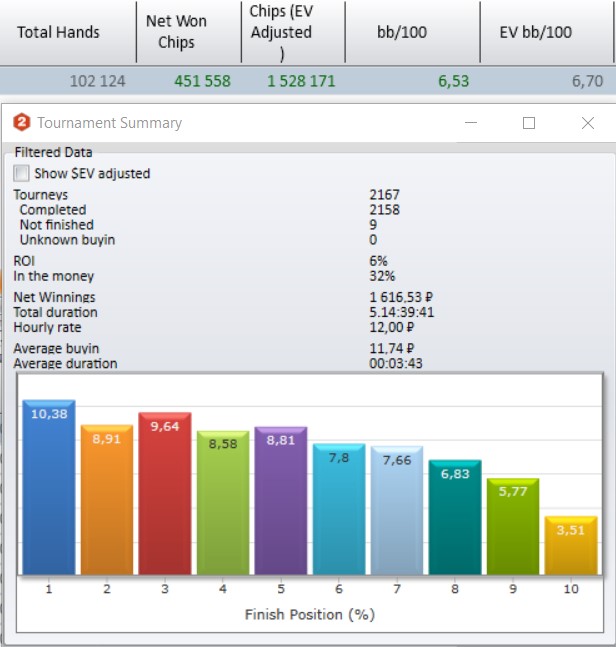
Task: Click the blue 10,38 first place bar
Action: pos(49,487)
